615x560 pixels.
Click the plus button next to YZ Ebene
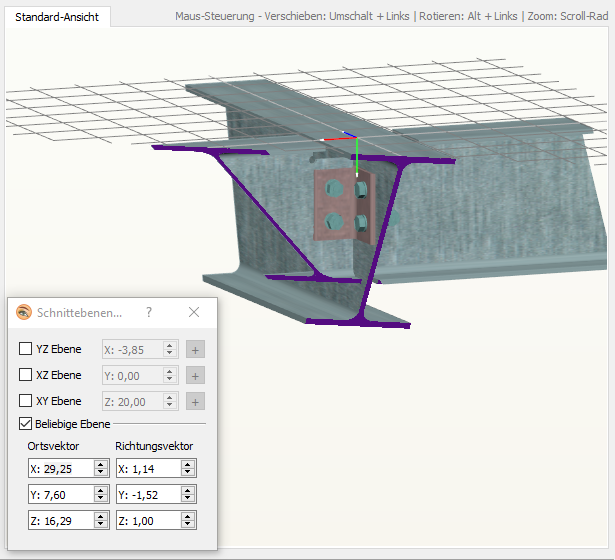196,349
